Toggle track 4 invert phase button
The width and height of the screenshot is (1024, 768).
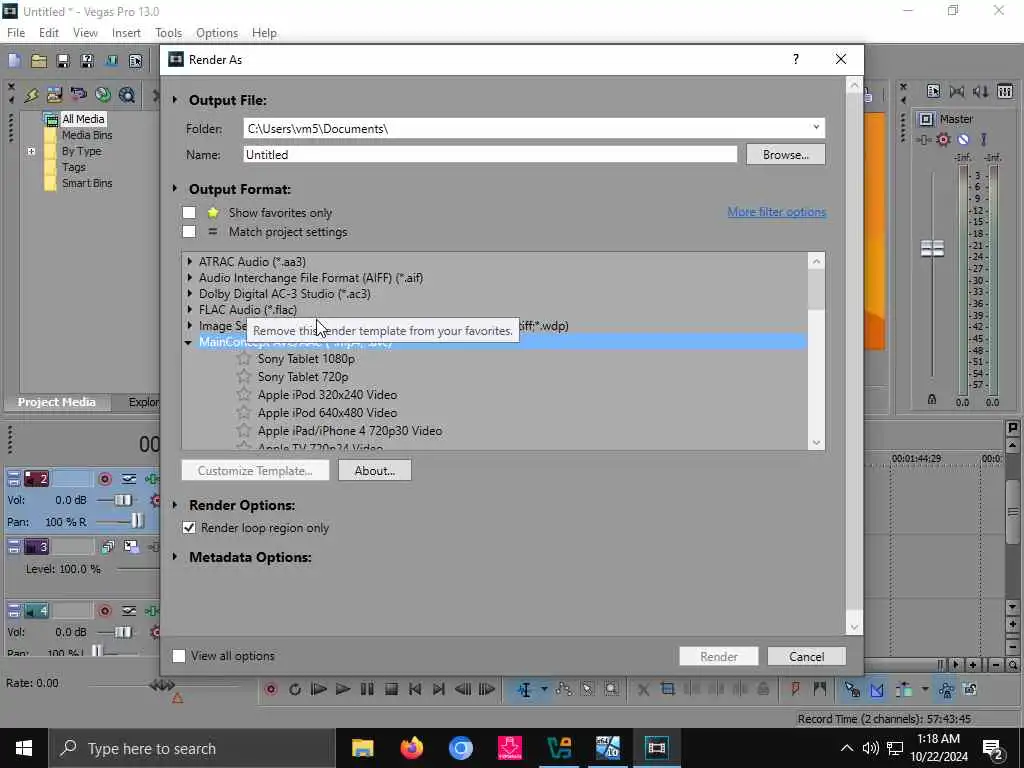[129, 611]
